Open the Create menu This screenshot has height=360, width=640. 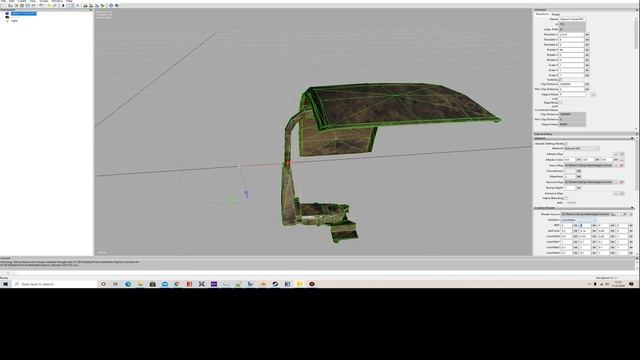pos(22,1)
